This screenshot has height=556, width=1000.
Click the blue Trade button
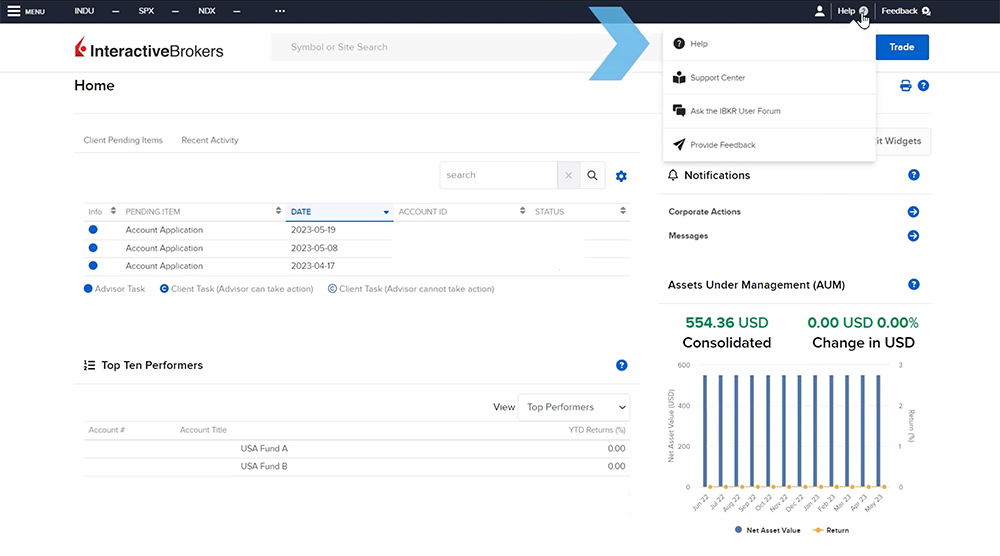901,47
